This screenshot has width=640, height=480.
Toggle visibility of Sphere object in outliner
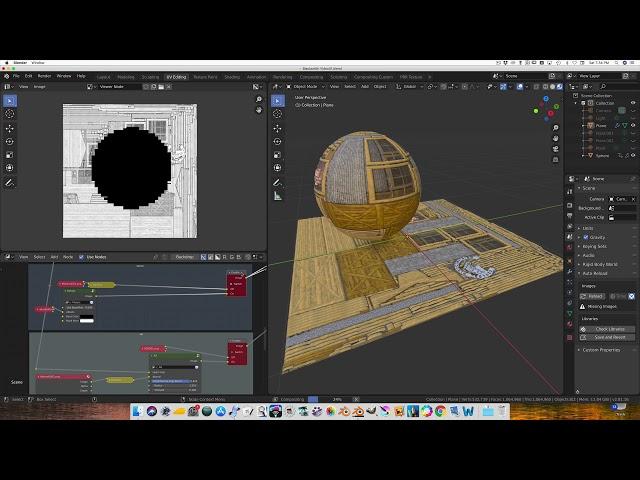(x=633, y=156)
